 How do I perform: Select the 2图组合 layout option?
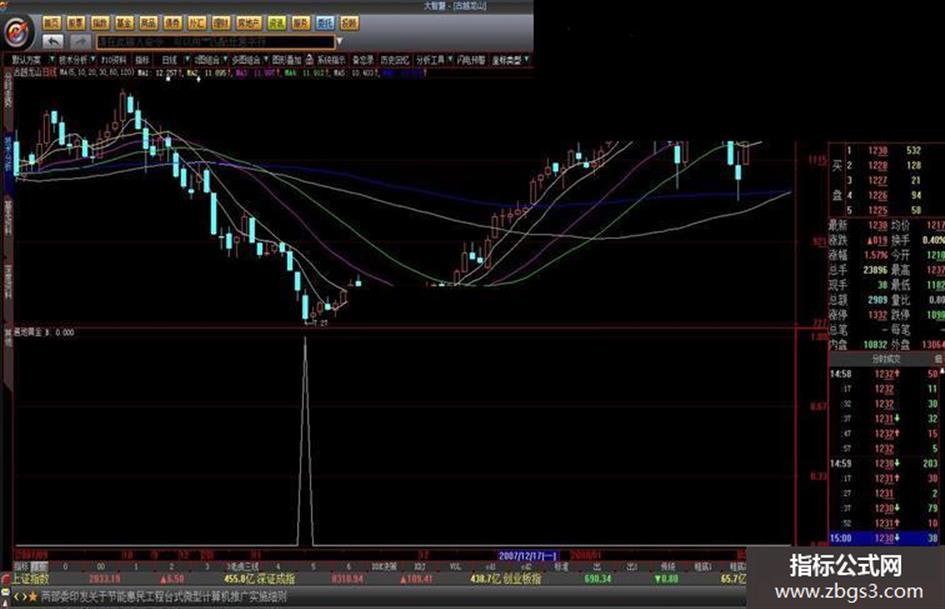coord(207,60)
